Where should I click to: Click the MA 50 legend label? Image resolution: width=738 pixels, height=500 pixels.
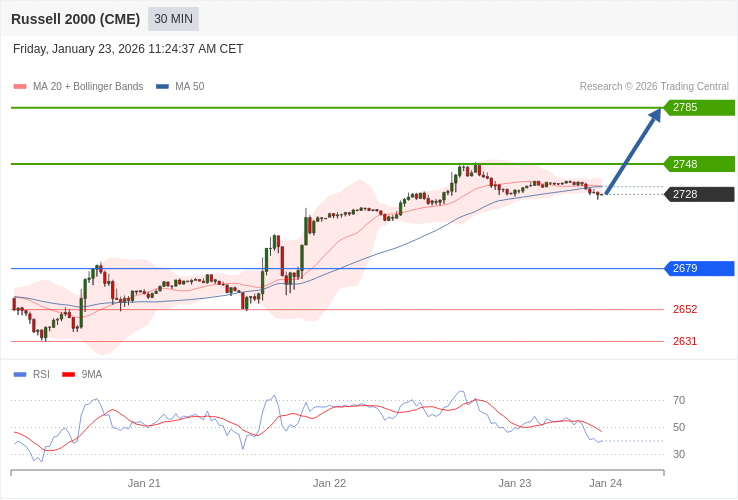coord(189,87)
